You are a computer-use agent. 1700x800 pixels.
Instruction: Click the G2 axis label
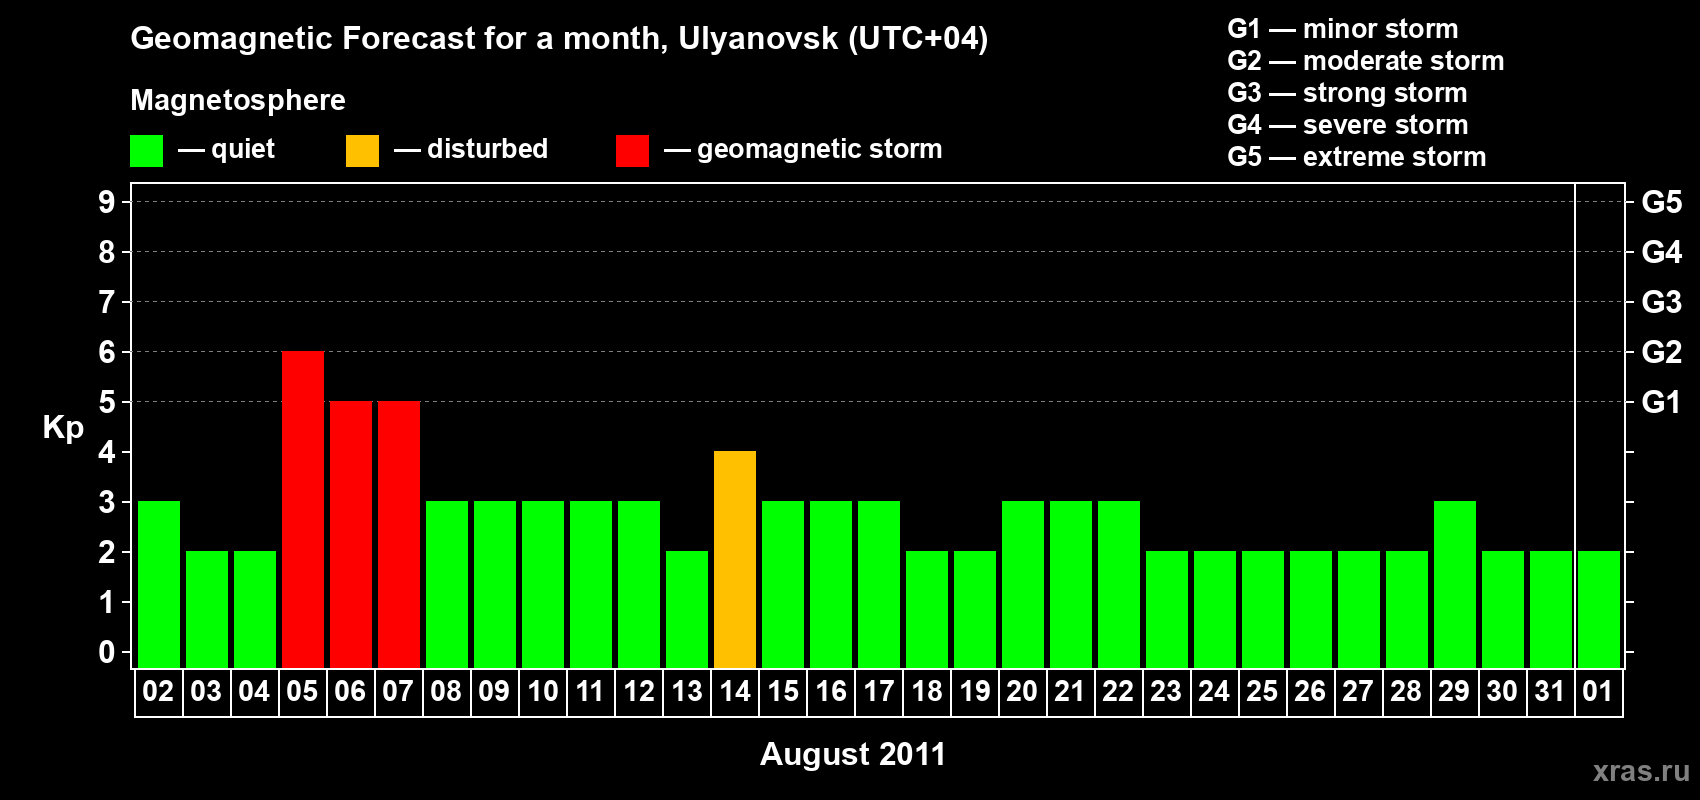pos(1662,352)
